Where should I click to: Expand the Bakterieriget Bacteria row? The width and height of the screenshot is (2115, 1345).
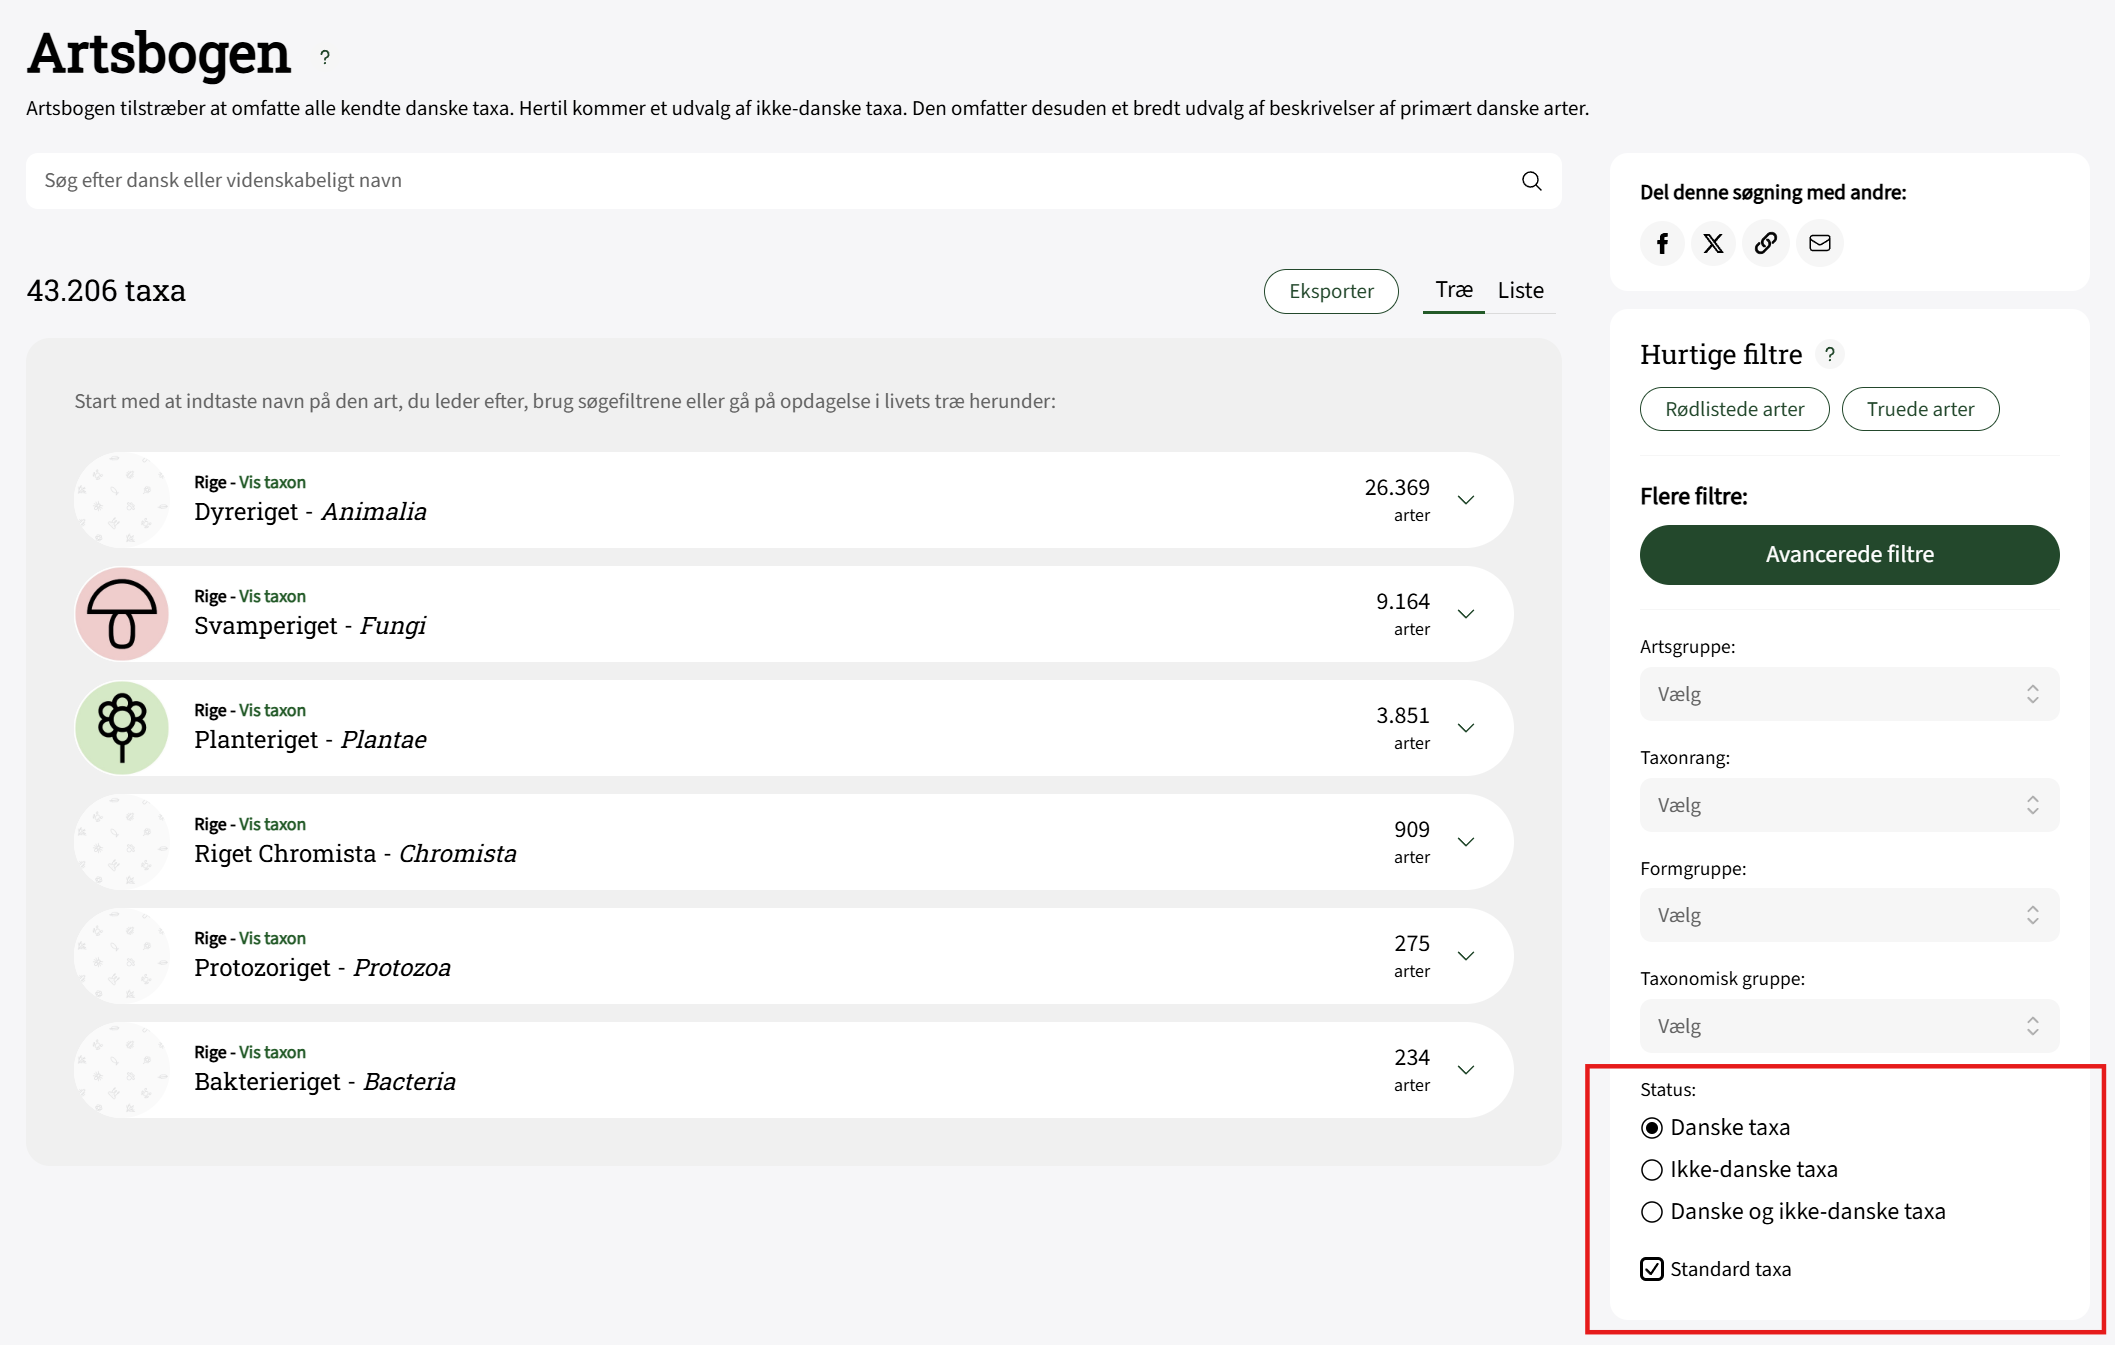(1466, 1070)
